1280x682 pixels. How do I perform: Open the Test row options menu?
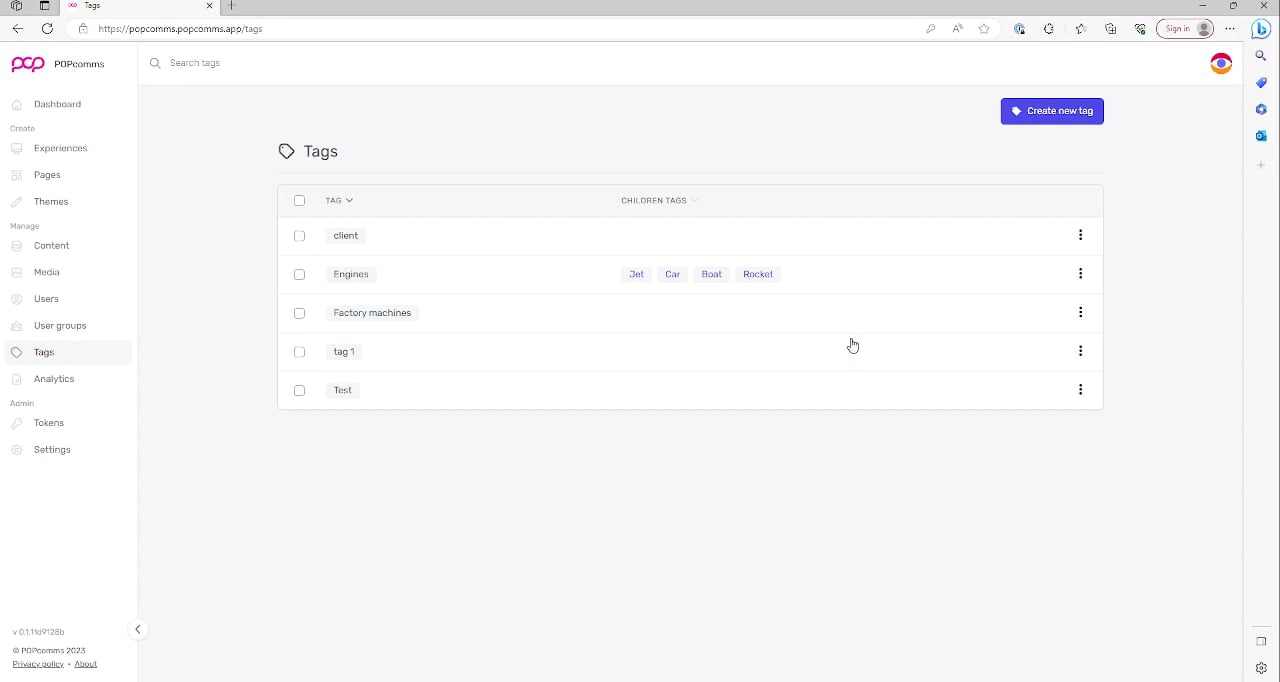1080,390
